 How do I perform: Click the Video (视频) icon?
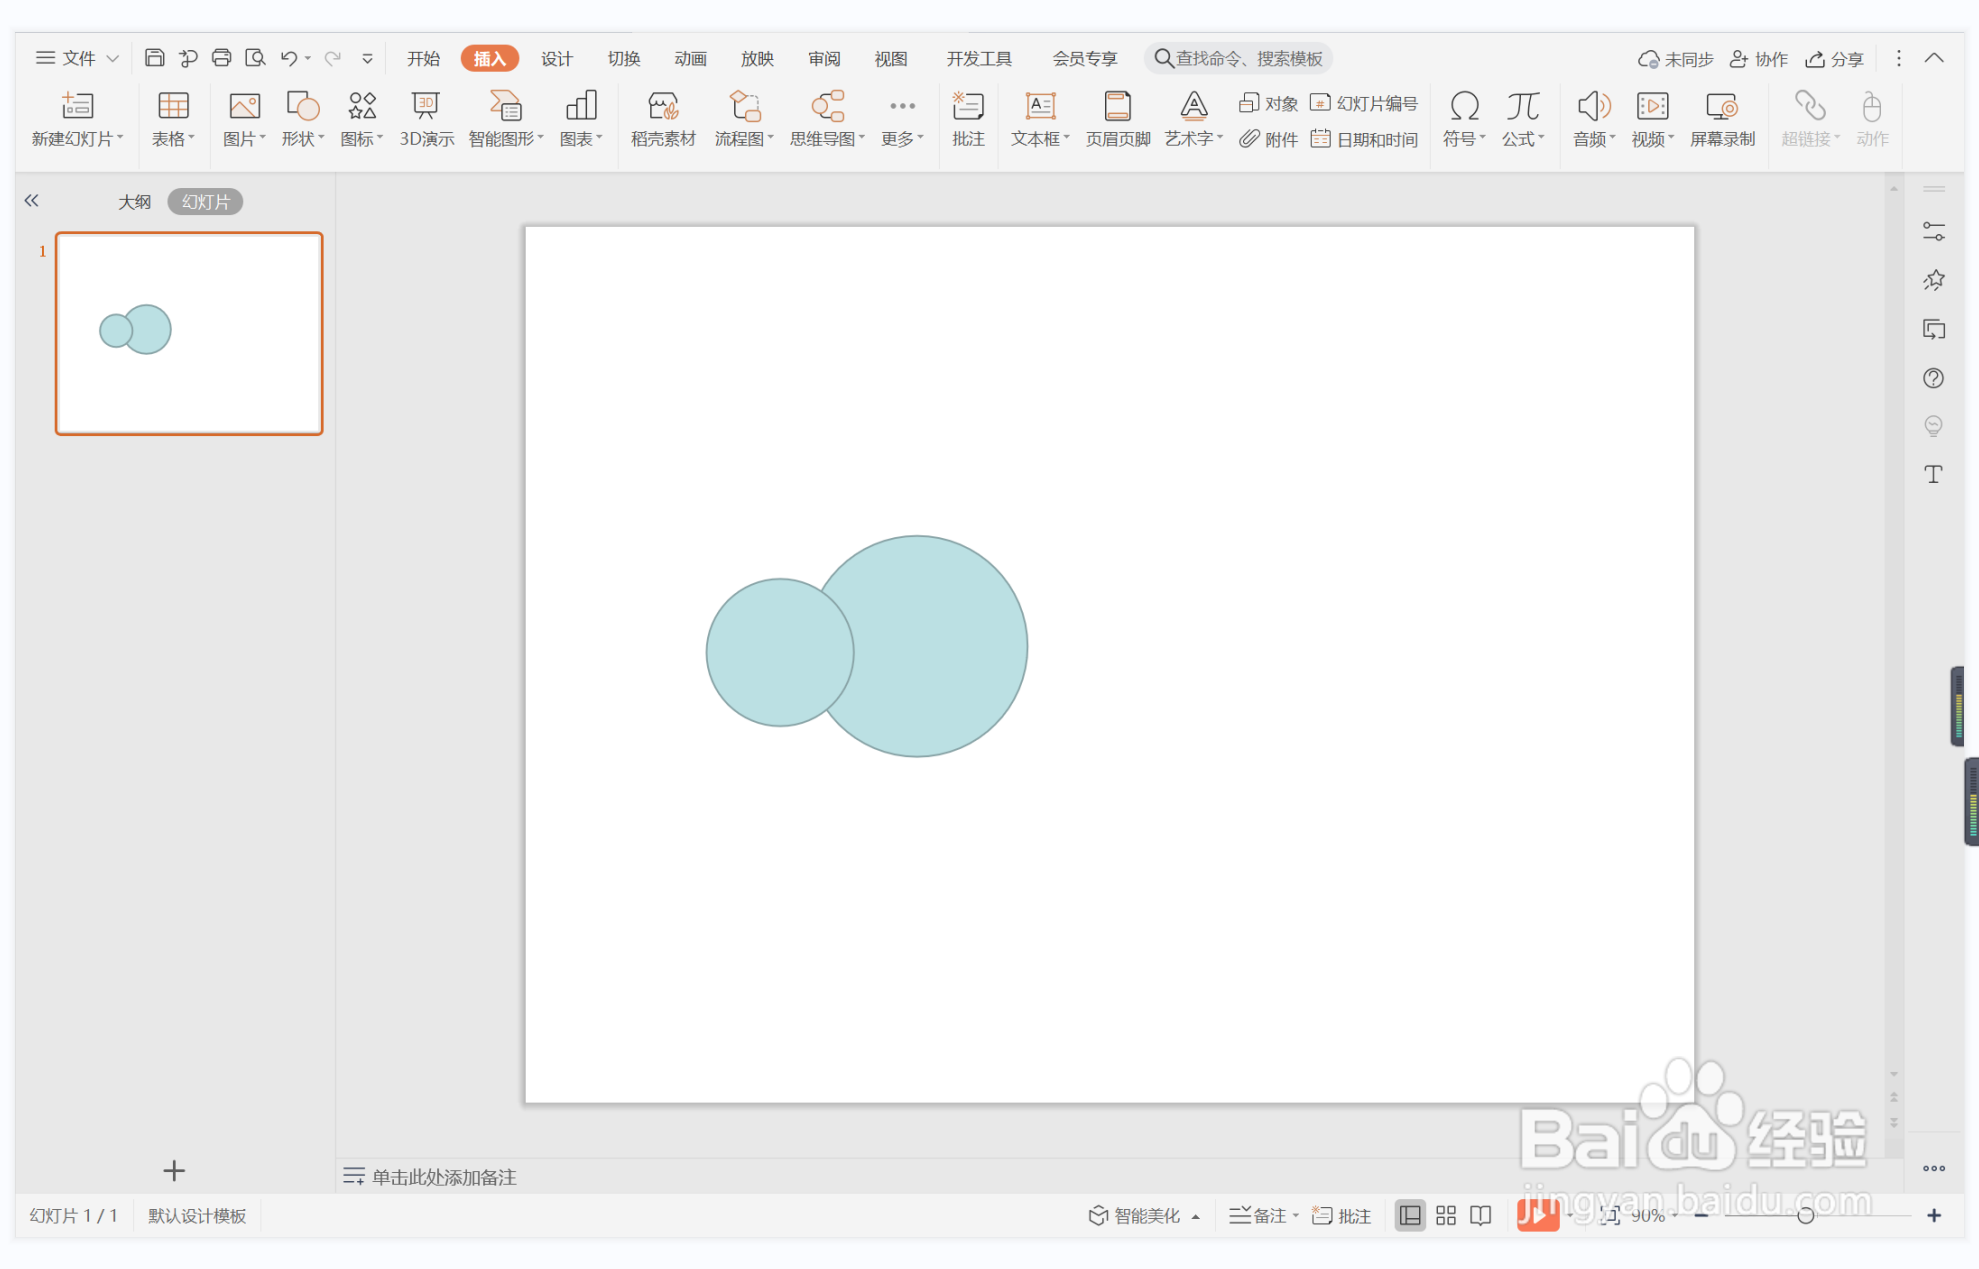[x=1652, y=106]
